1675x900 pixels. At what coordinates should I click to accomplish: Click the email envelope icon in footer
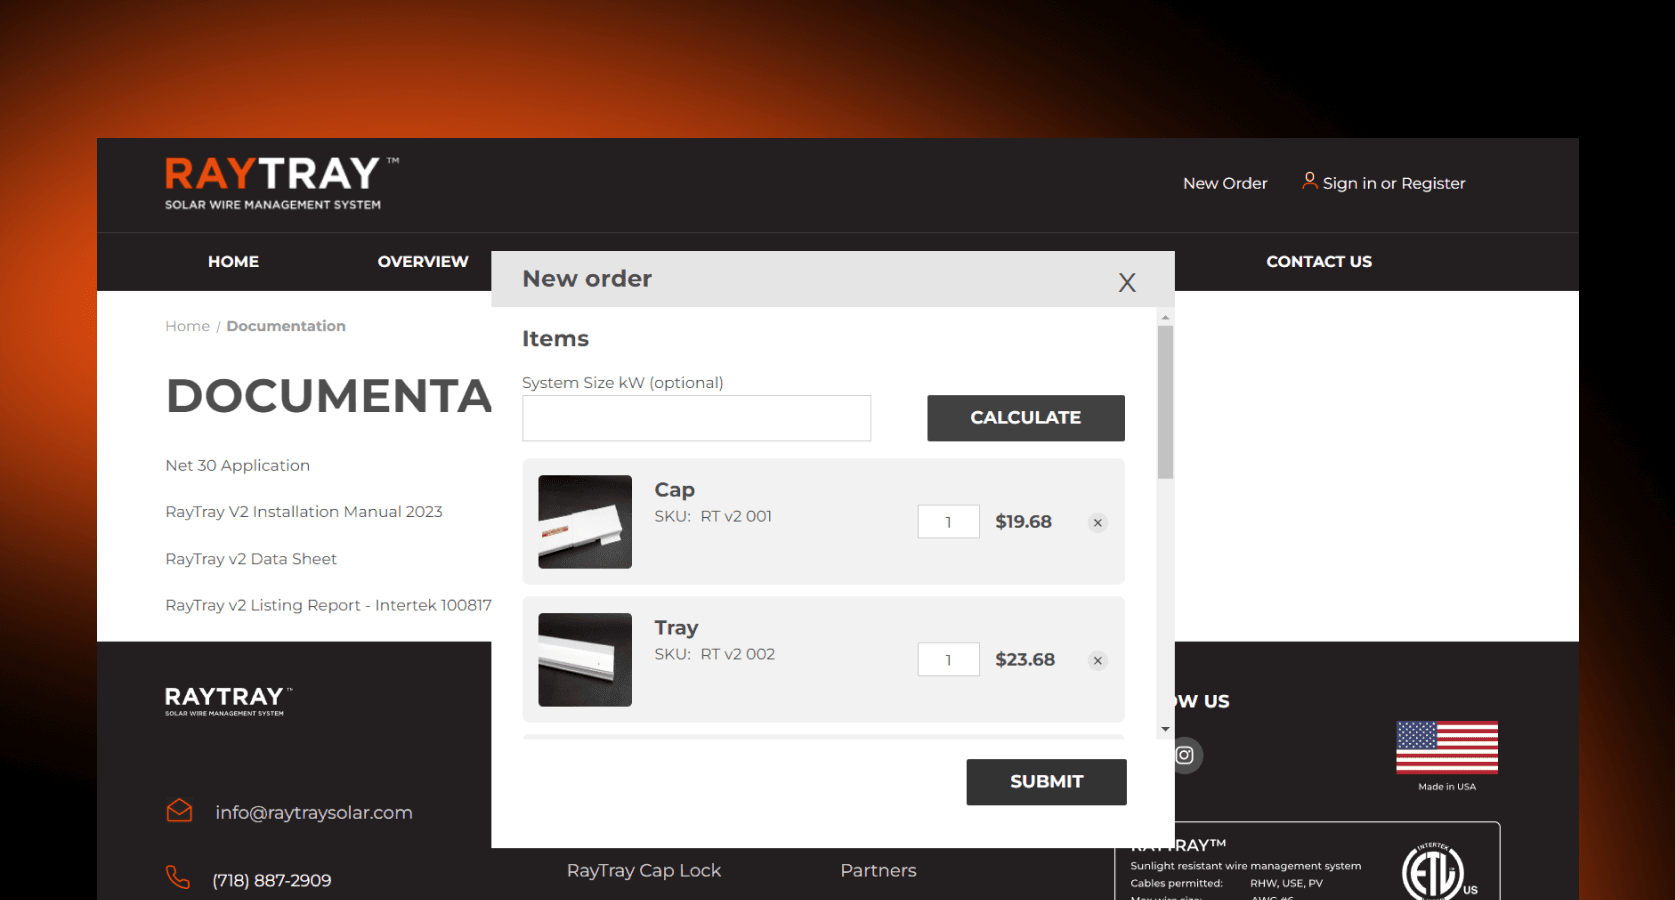pyautogui.click(x=179, y=810)
